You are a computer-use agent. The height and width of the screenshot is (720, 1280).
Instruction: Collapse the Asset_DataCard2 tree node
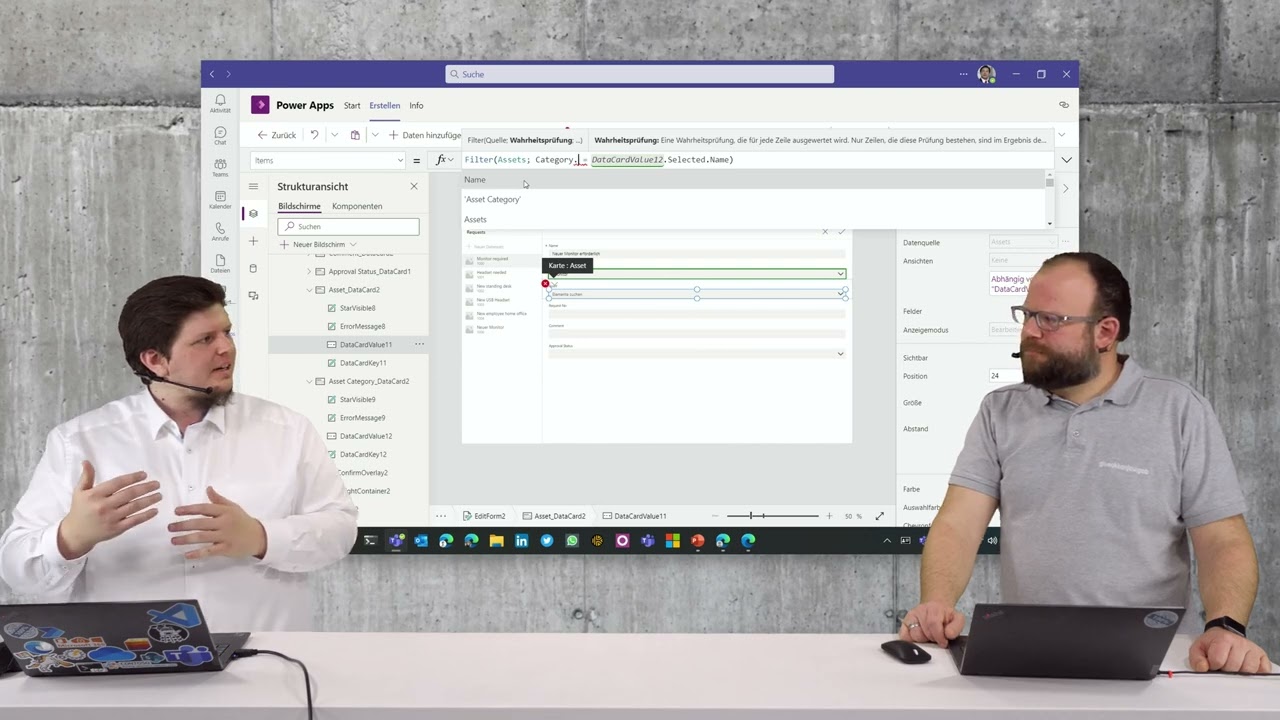309,290
